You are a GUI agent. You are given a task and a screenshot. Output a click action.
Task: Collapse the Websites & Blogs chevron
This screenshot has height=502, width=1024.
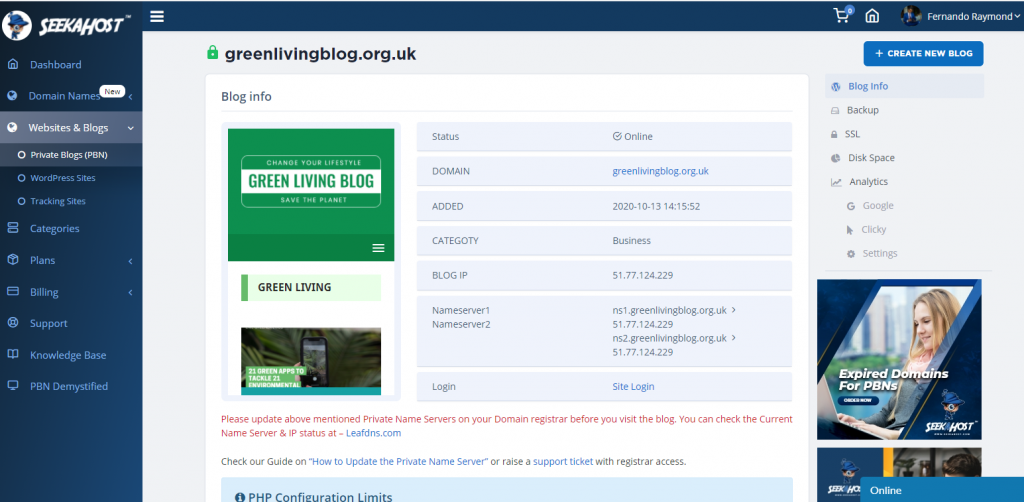[x=131, y=129]
